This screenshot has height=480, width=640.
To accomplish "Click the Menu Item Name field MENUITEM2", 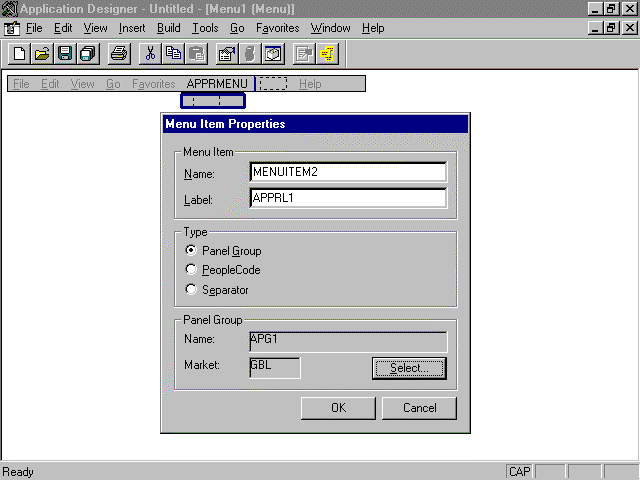I will click(x=348, y=172).
